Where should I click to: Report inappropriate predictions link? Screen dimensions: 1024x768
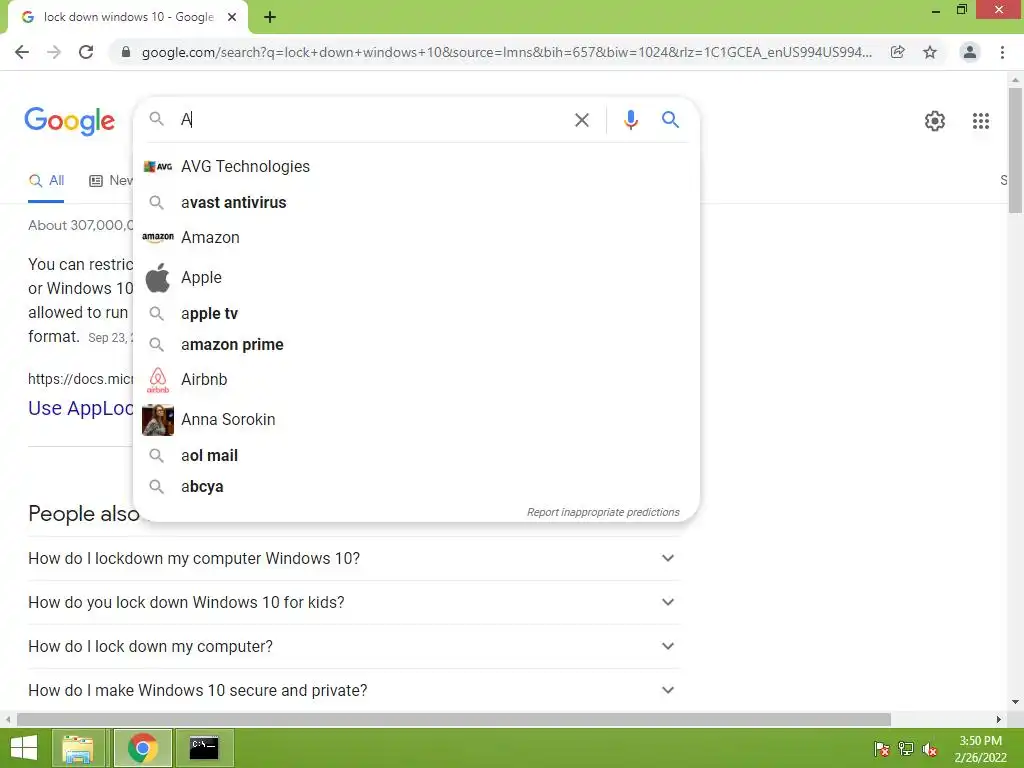click(603, 512)
